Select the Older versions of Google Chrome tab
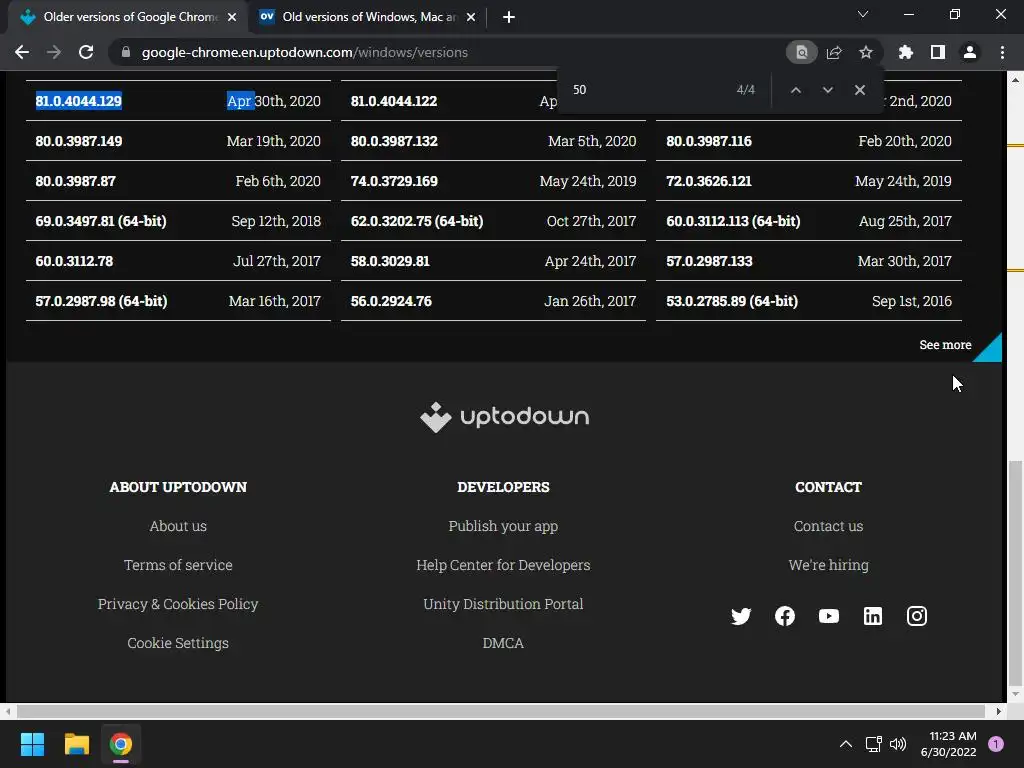This screenshot has width=1024, height=768. tap(128, 17)
